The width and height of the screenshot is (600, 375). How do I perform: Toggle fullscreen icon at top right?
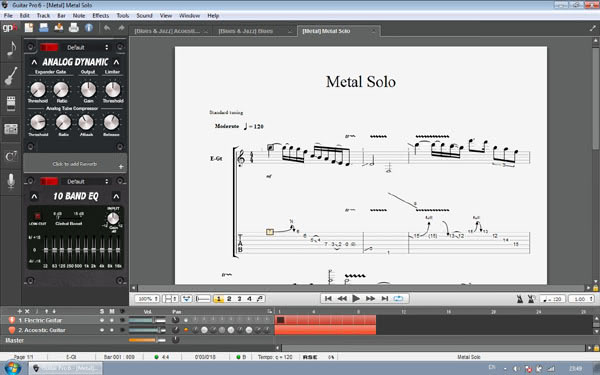click(593, 28)
